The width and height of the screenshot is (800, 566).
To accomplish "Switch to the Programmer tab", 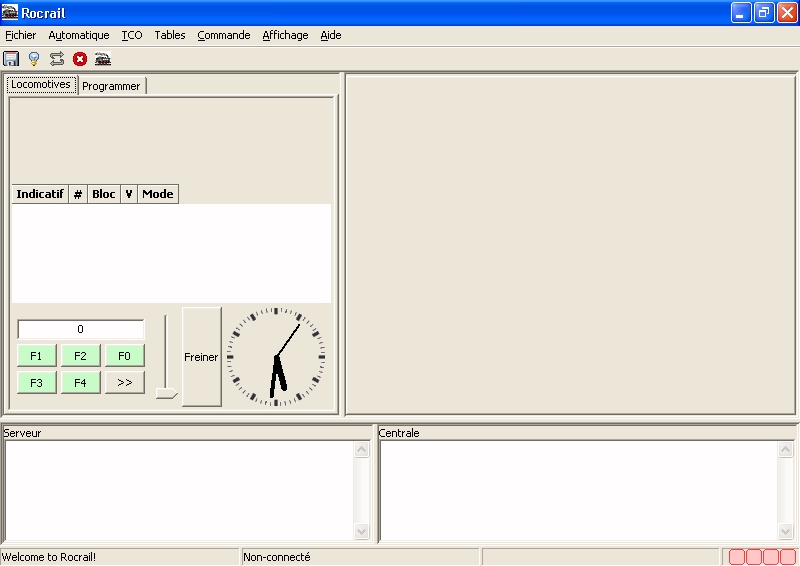I will [x=111, y=86].
